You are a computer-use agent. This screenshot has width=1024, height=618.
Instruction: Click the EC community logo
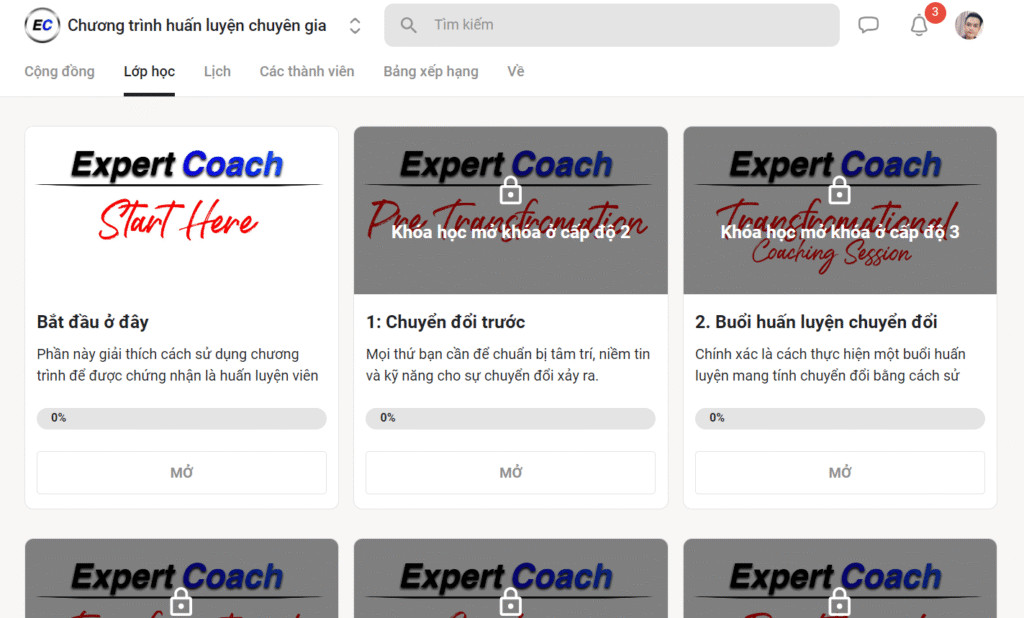click(42, 25)
